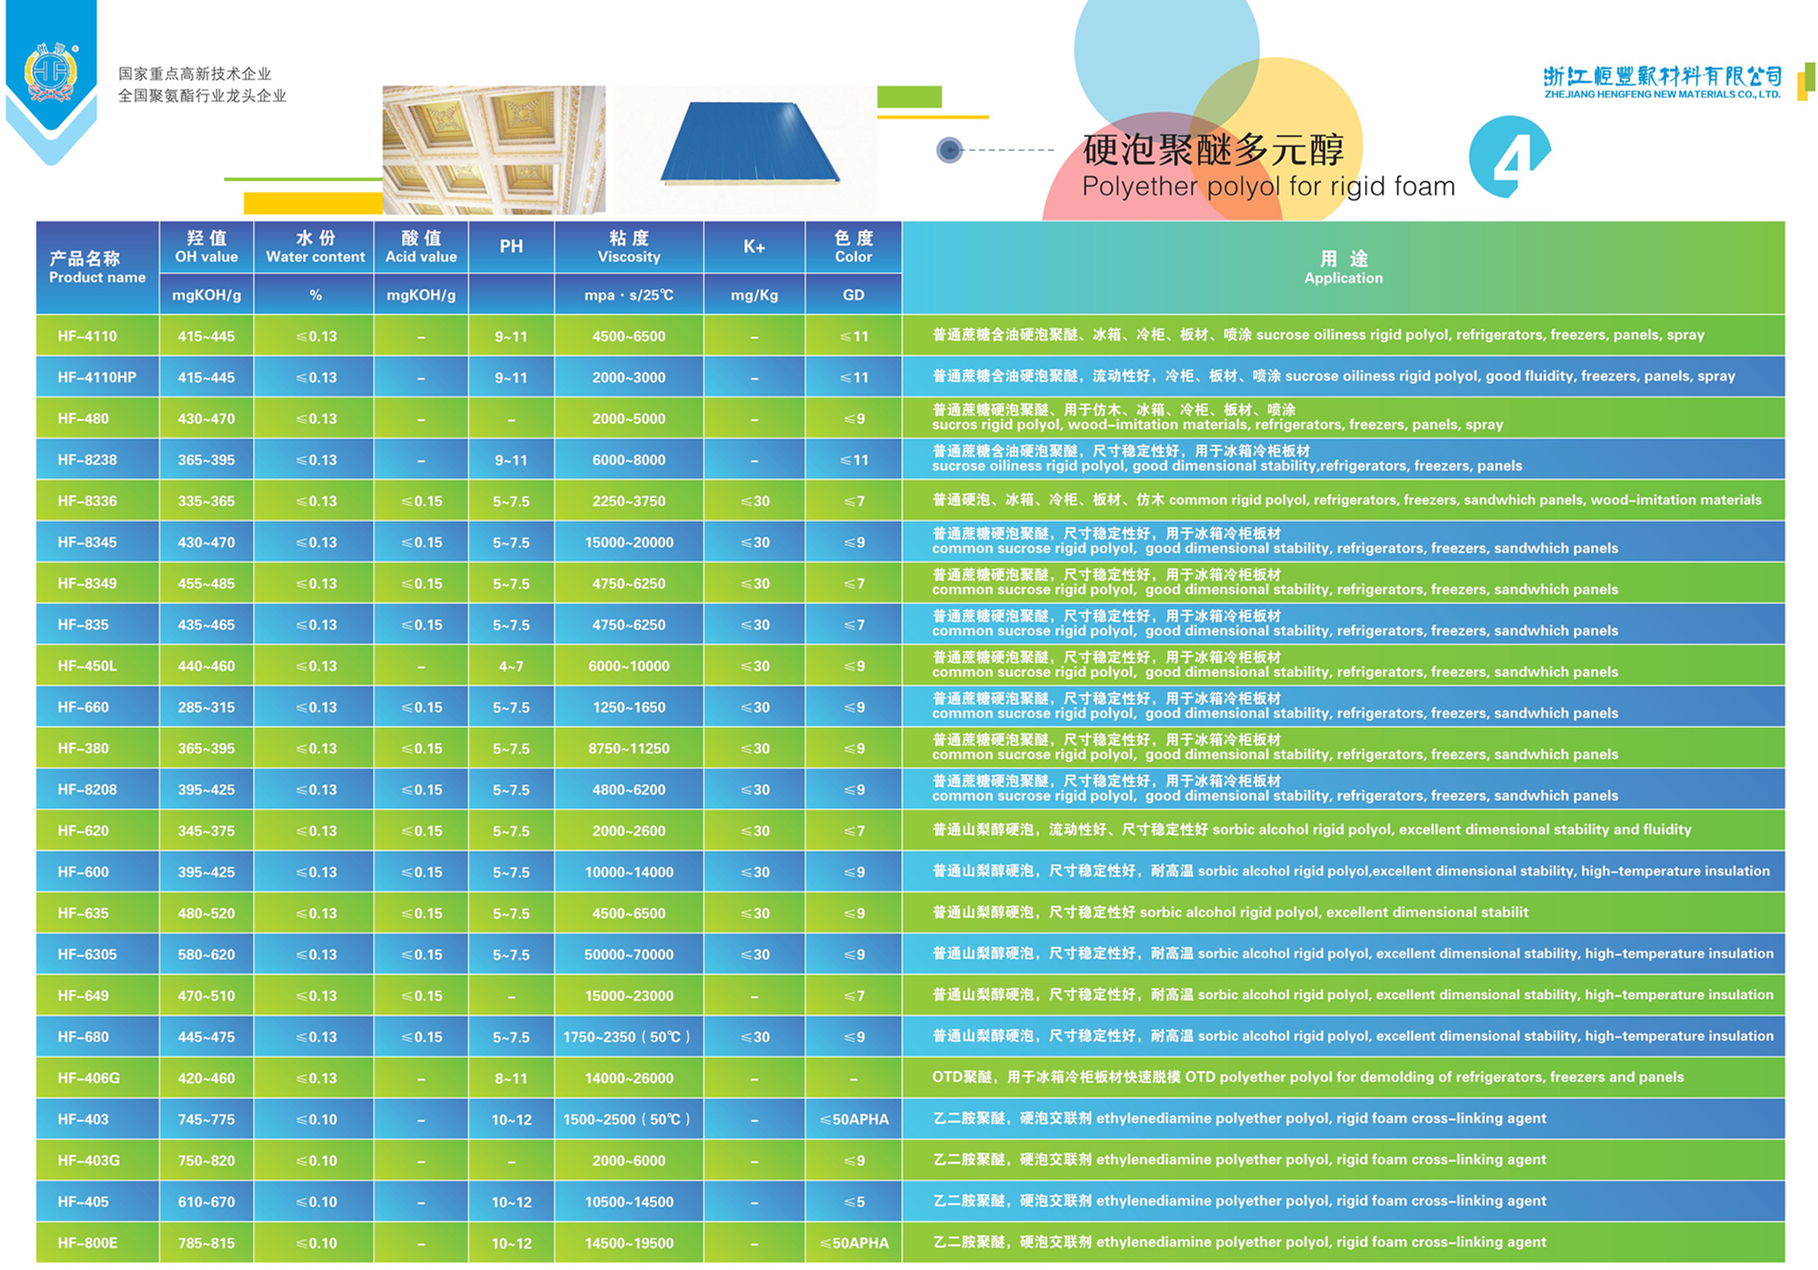Select the HF-4110 product name cell
Screen dimensions: 1818x1270
click(88, 336)
